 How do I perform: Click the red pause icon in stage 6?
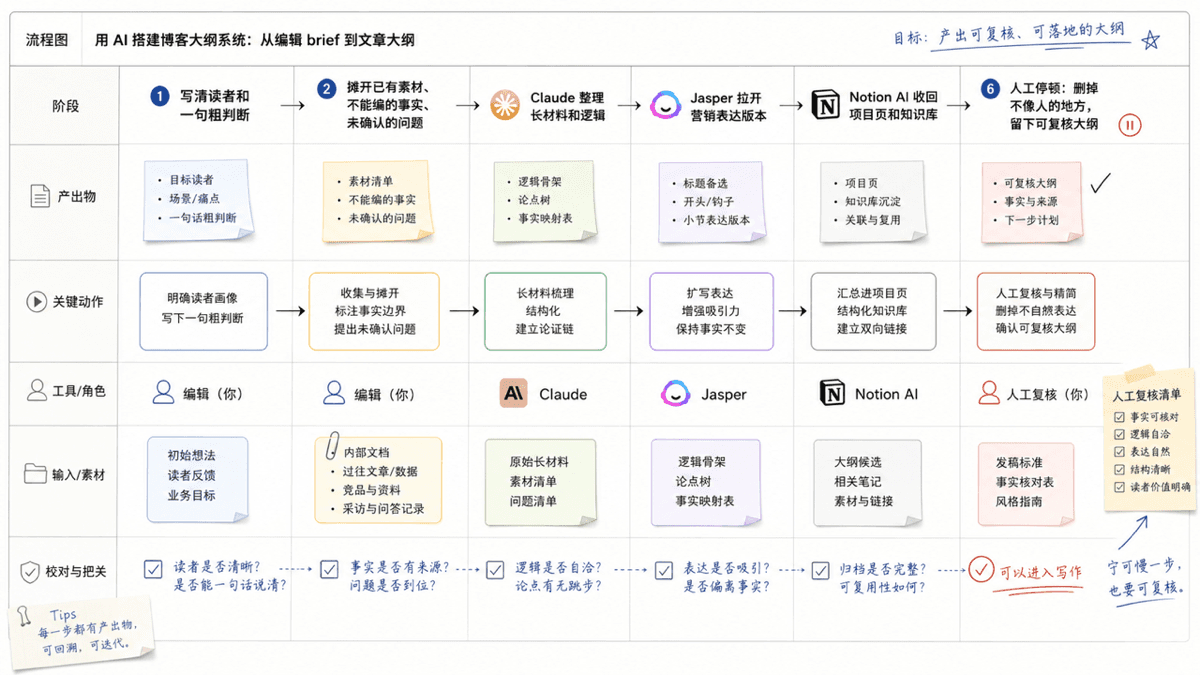1131,125
